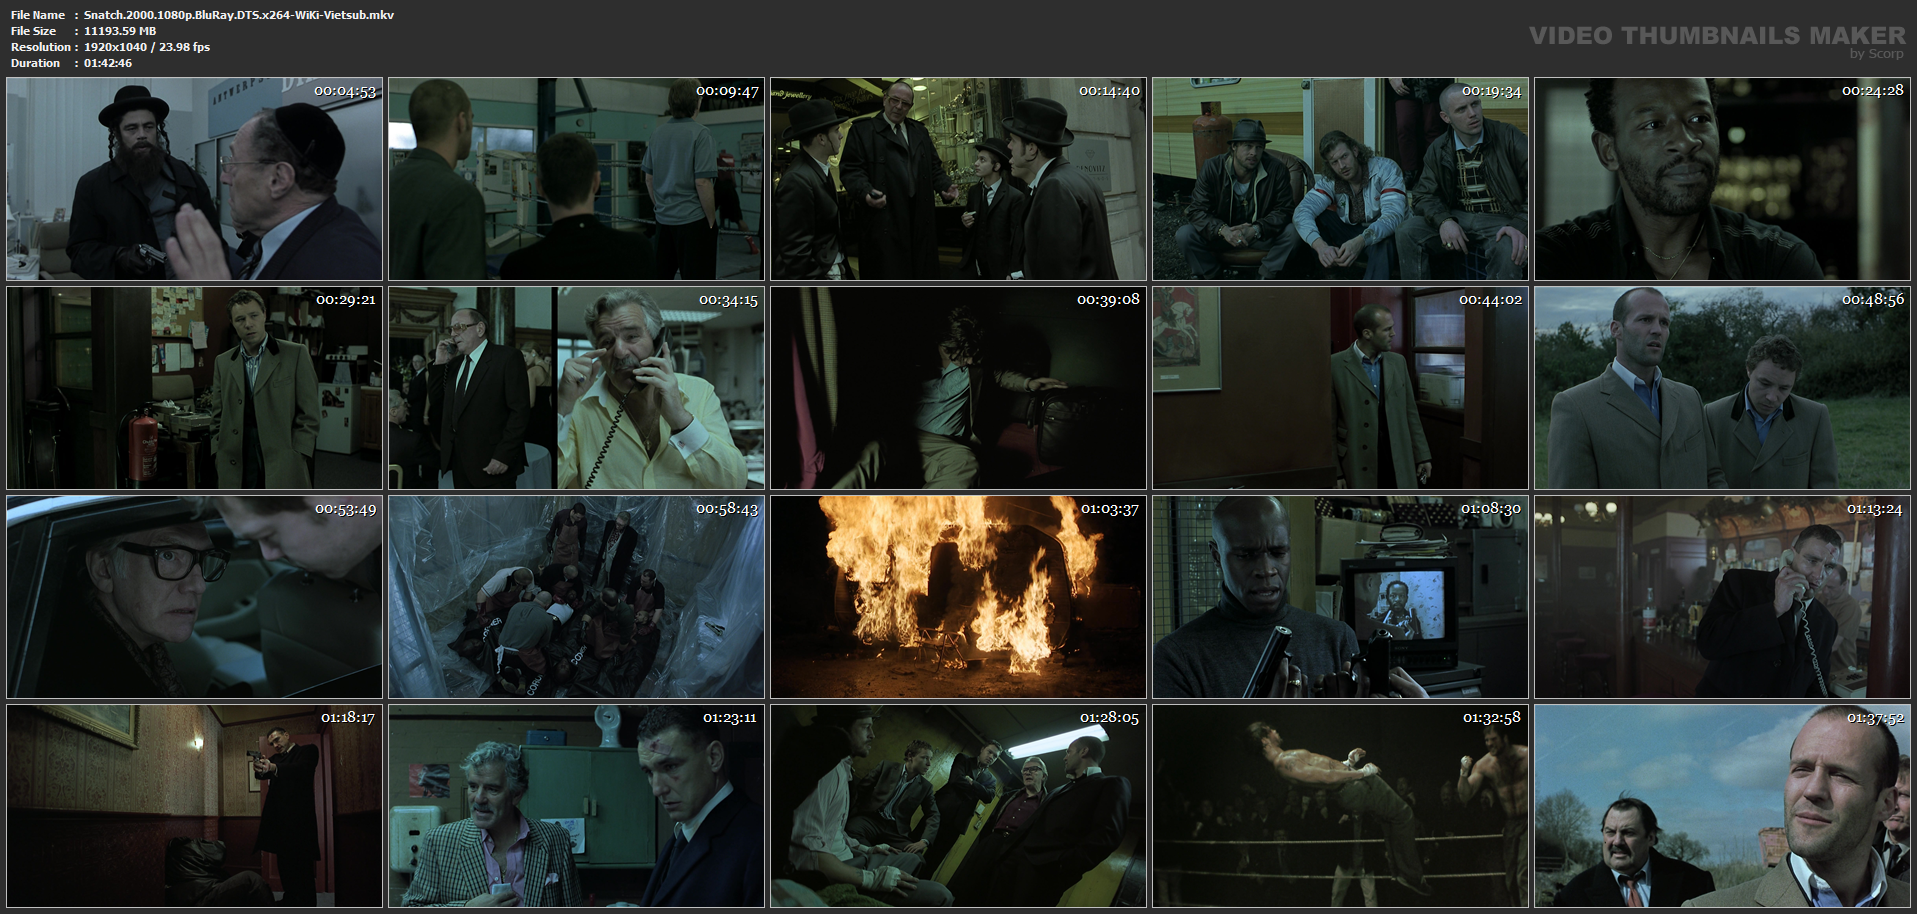Open the thumbnail at 00:29:21
Screen dimensions: 1917x914
pyautogui.click(x=194, y=388)
